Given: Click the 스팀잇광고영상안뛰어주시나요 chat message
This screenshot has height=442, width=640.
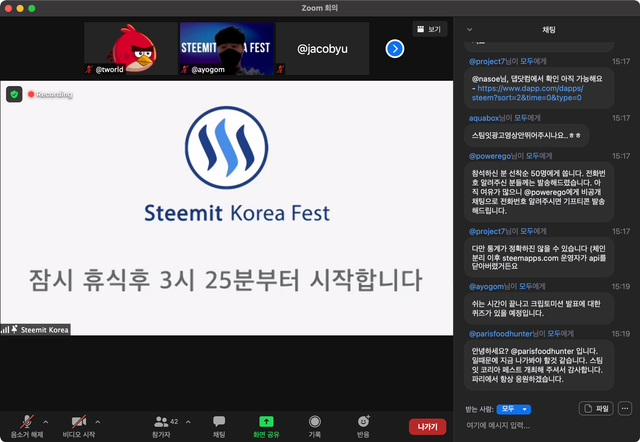Looking at the screenshot, I should (527, 135).
